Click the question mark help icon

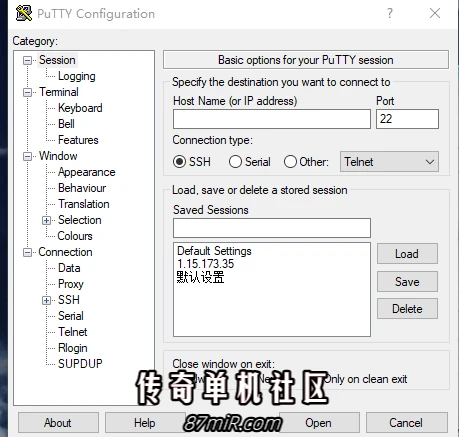pos(390,13)
